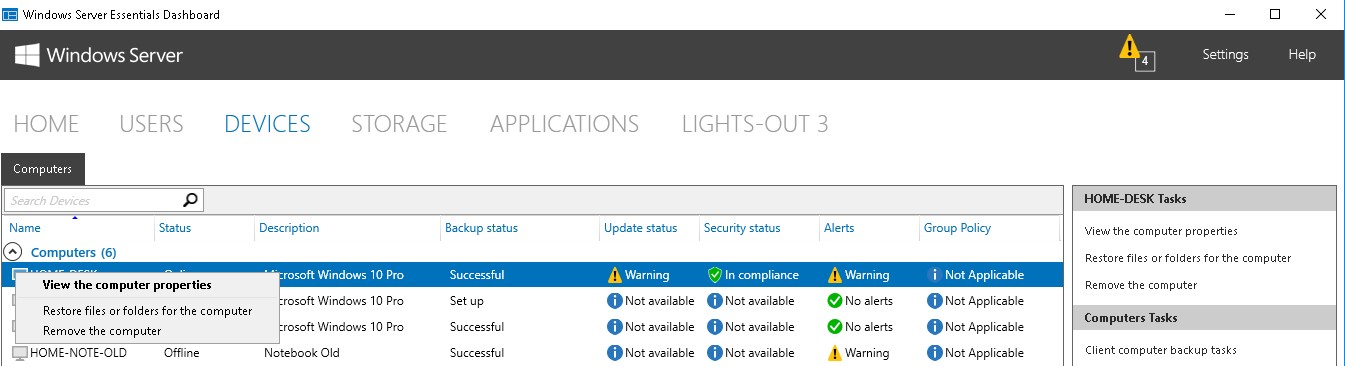The height and width of the screenshot is (366, 1345).
Task: Open the APPLICATIONS section
Action: pyautogui.click(x=564, y=124)
